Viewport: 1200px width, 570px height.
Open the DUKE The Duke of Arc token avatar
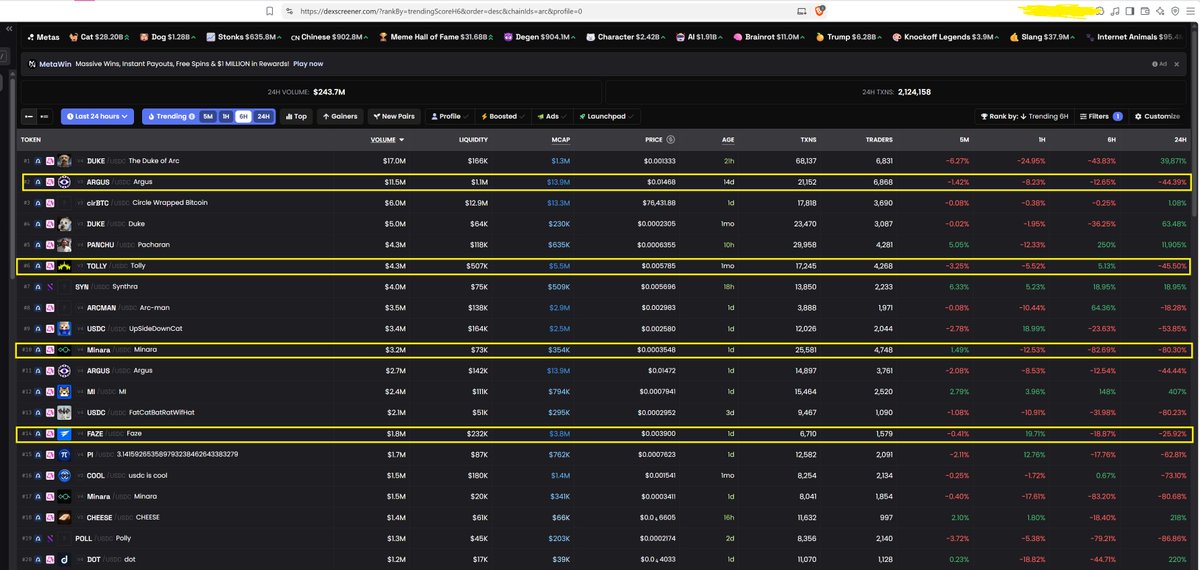[64, 161]
